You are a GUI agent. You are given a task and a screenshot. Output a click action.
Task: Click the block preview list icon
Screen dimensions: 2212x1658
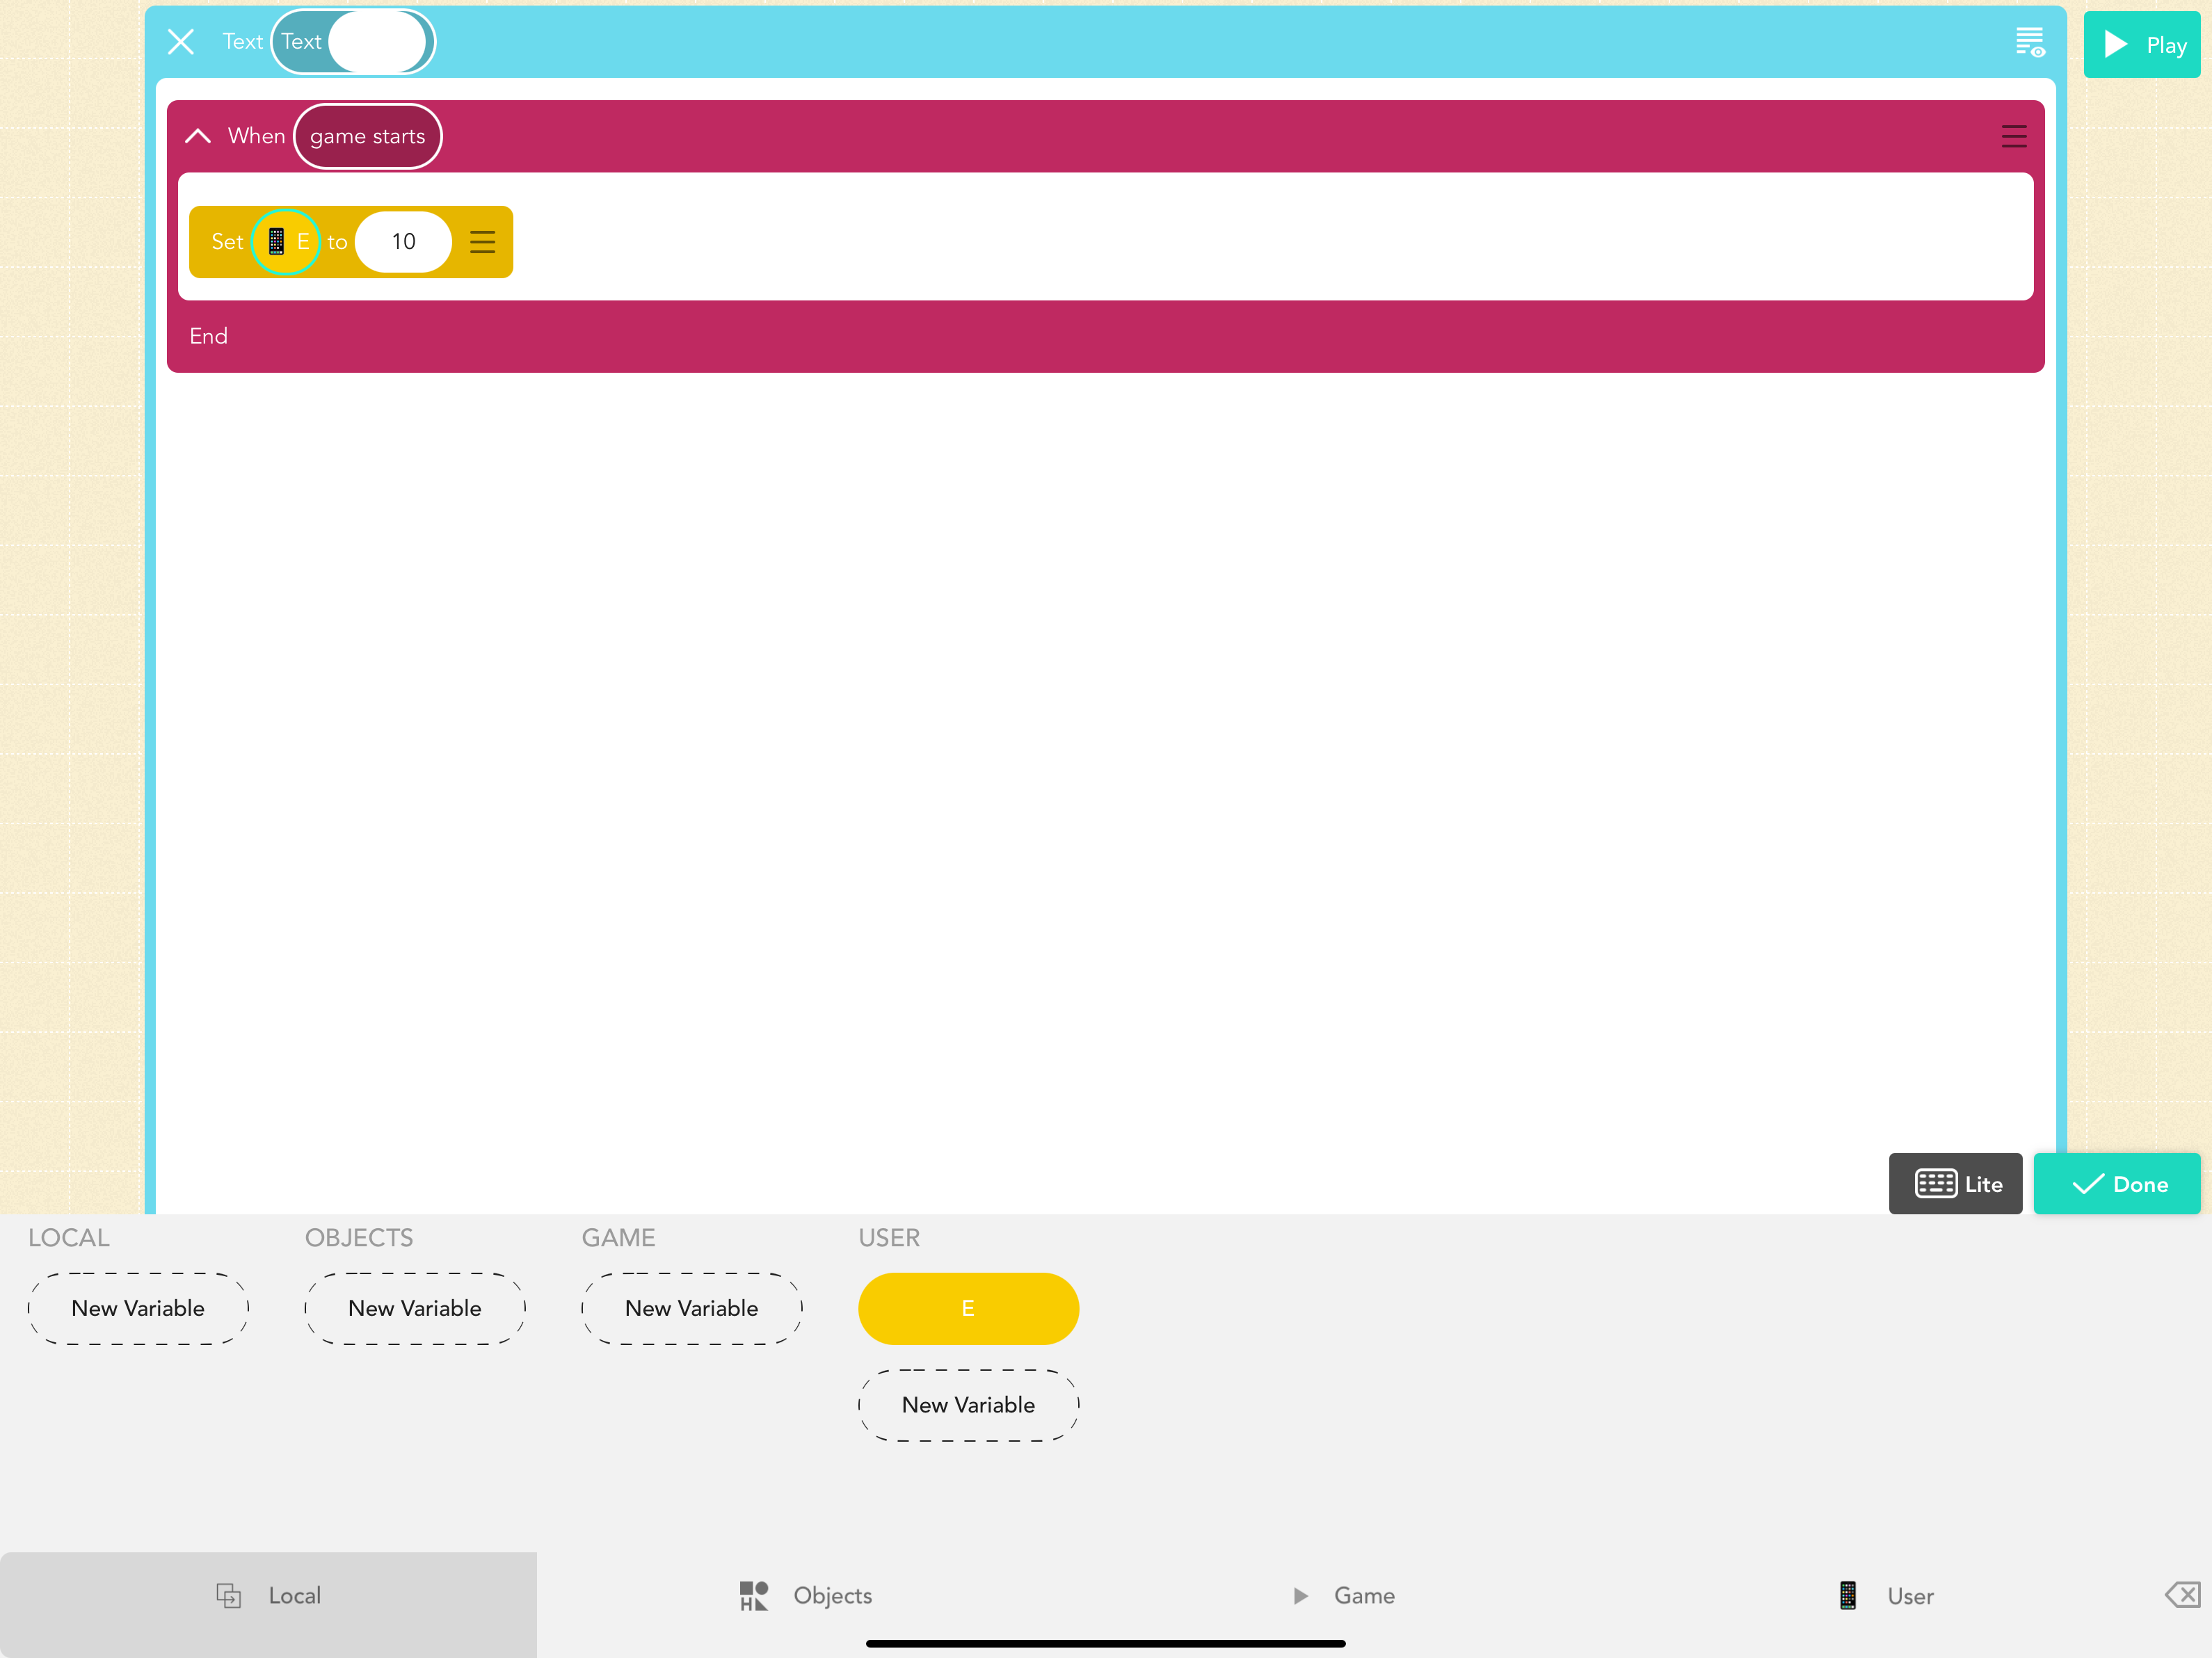(2029, 42)
